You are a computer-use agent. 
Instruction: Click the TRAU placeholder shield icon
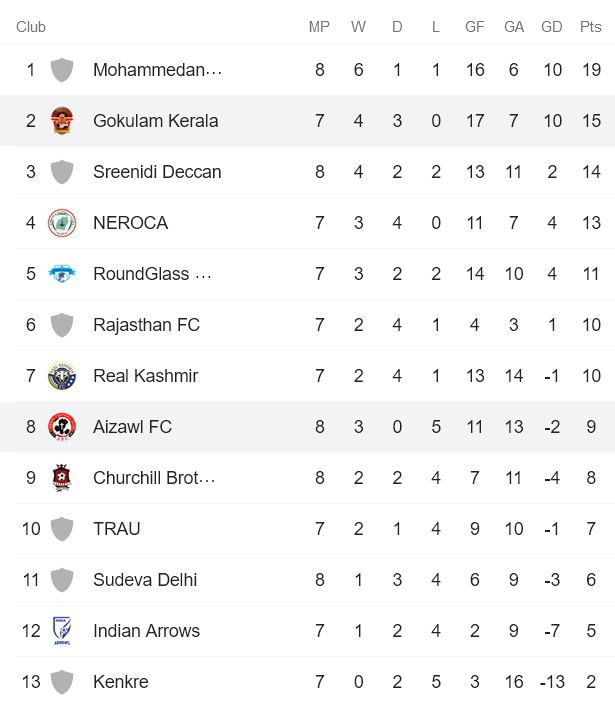[x=62, y=529]
